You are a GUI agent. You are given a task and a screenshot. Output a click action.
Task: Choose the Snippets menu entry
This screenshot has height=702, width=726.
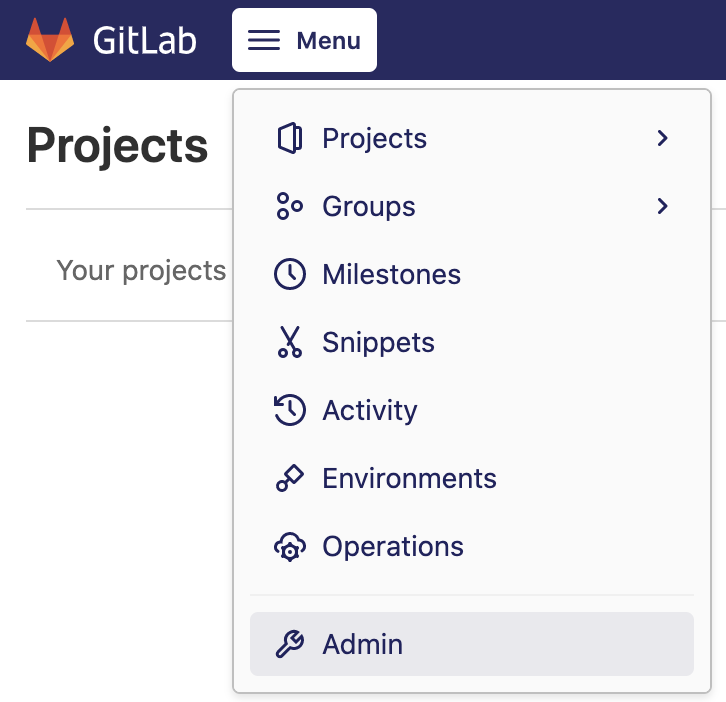tap(378, 343)
